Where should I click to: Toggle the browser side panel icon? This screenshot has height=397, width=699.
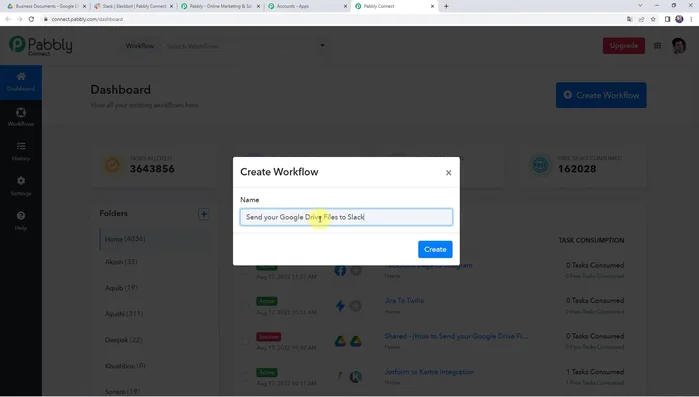667,19
